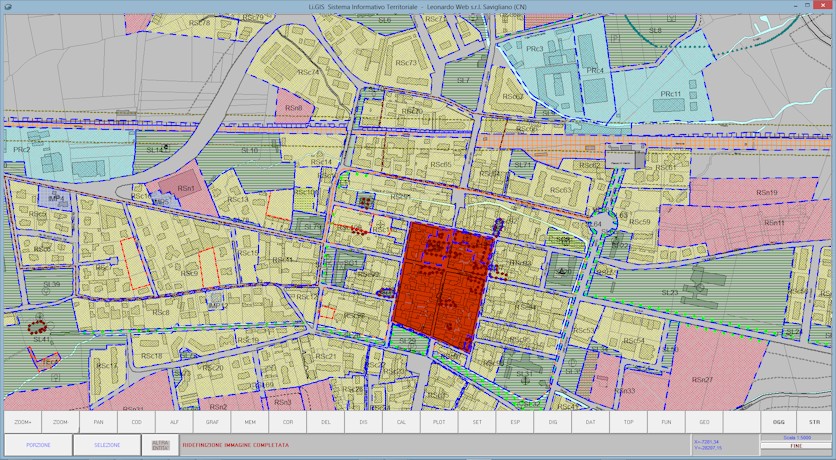The image size is (836, 460).
Task: Open the PLOT function
Action: [x=439, y=423]
